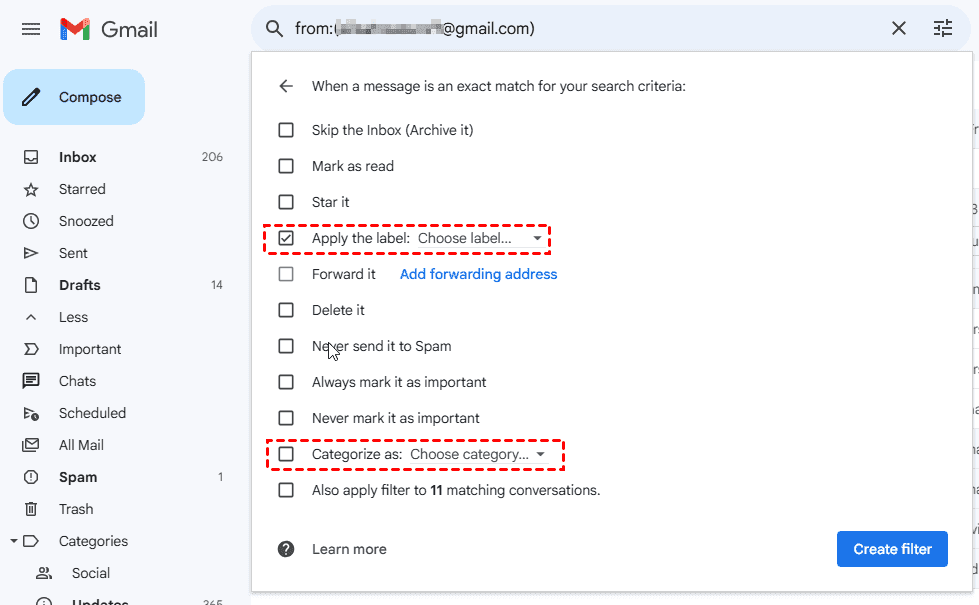The height and width of the screenshot is (605, 979).
Task: Click the Compose pencil button
Action: (x=74, y=97)
